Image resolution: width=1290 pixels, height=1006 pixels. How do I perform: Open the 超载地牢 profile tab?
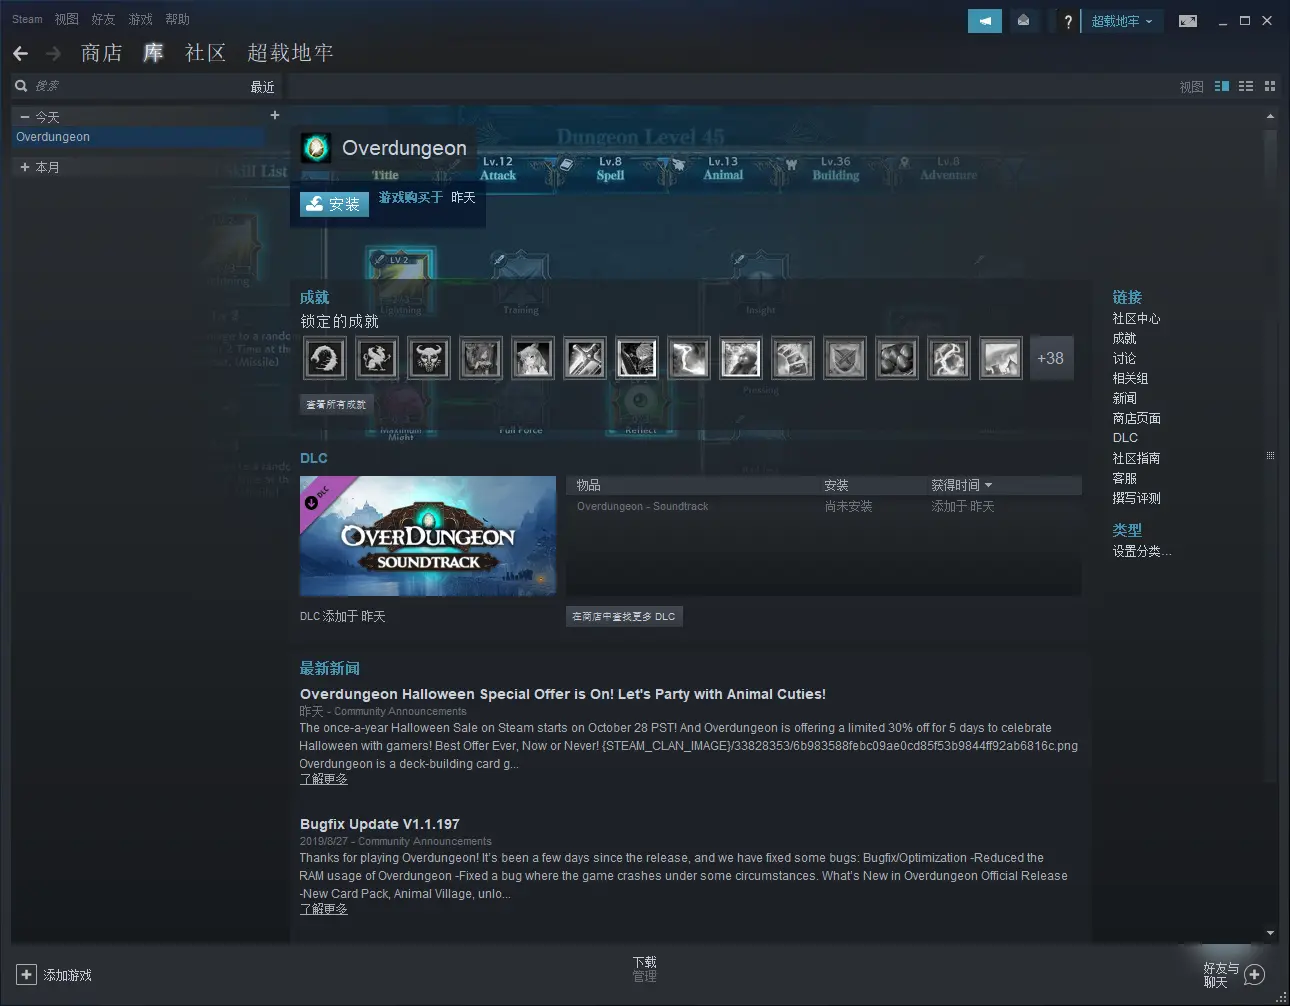(x=290, y=53)
